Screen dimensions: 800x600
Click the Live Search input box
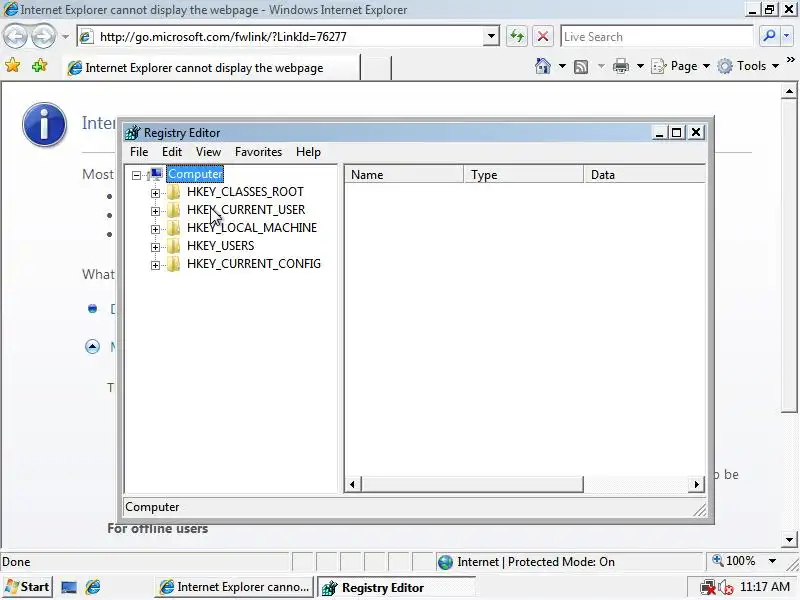click(x=657, y=37)
